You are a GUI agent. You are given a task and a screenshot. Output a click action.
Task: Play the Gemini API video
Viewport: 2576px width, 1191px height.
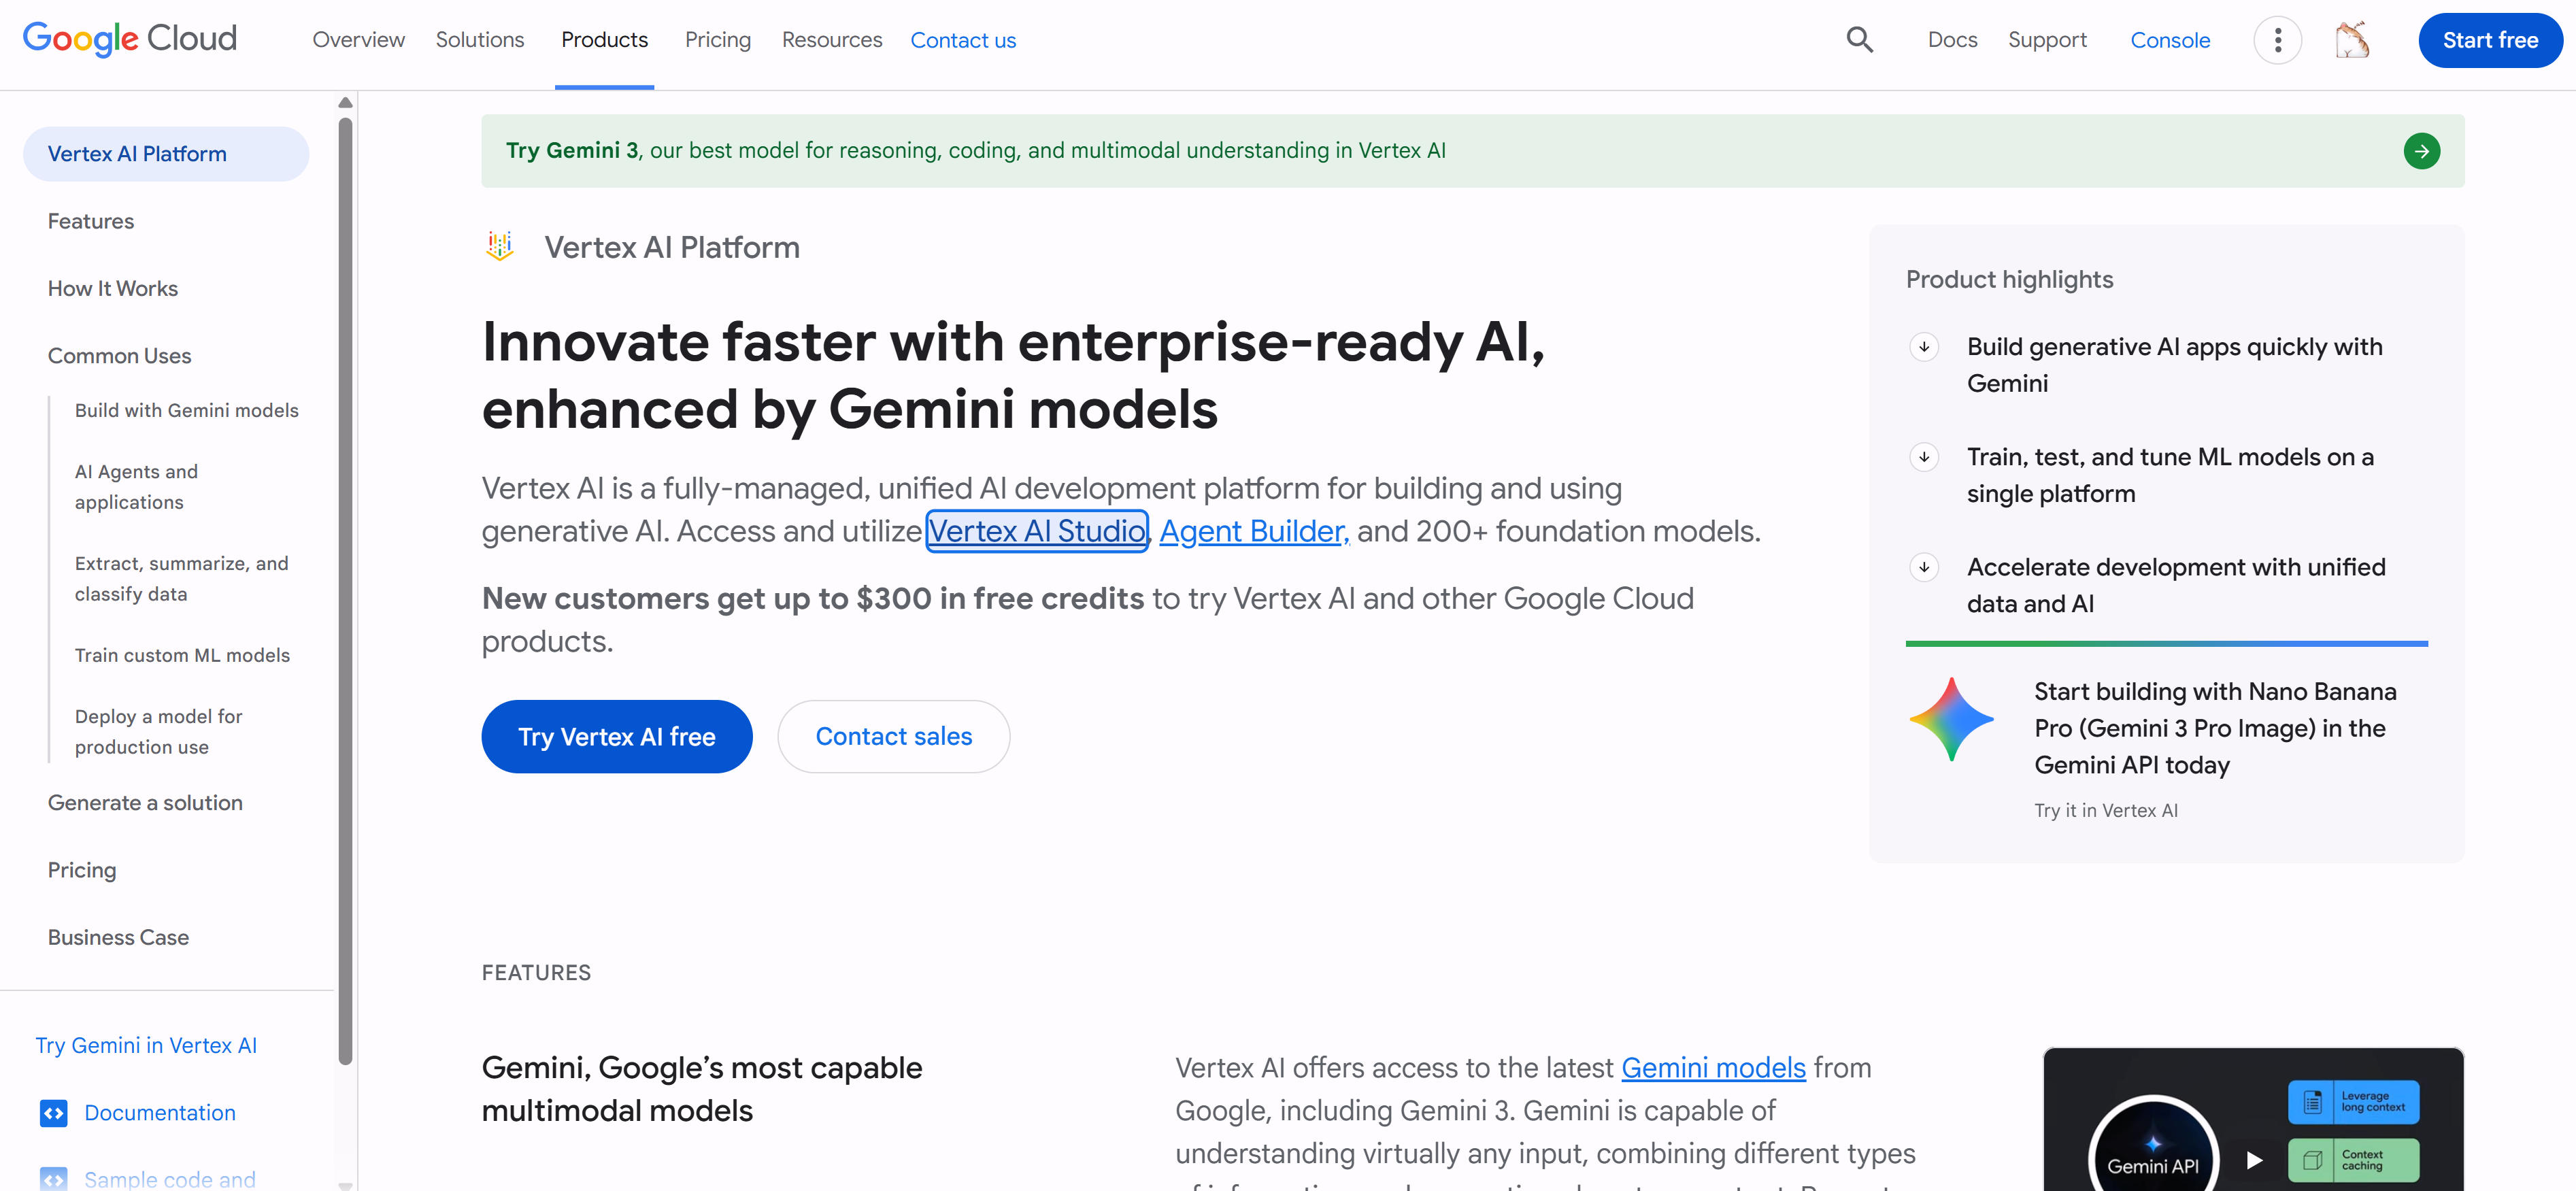(2255, 1160)
